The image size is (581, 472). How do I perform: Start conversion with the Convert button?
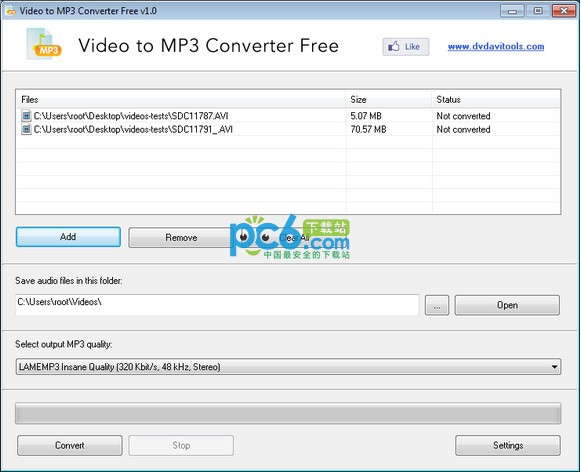70,445
